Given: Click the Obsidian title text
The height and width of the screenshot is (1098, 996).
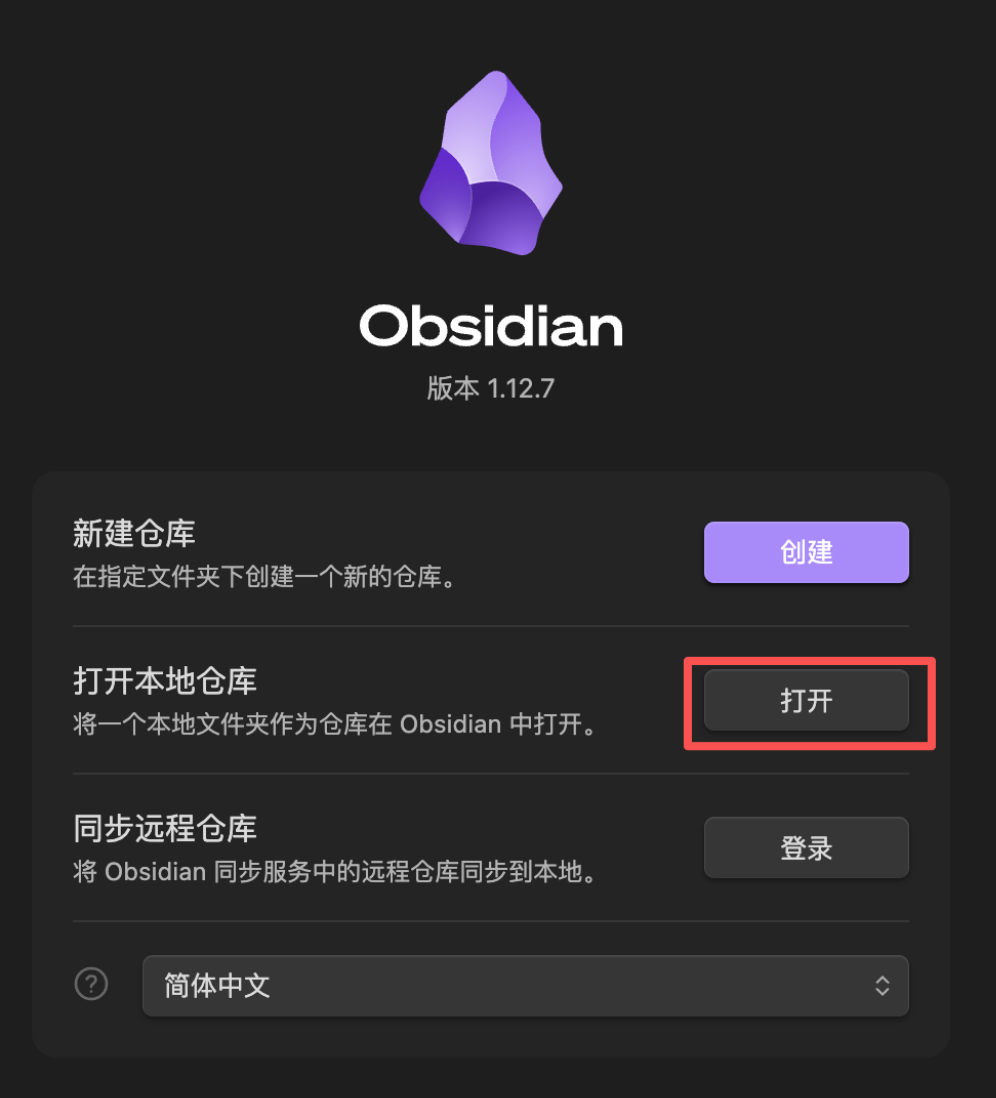Looking at the screenshot, I should click(x=491, y=326).
